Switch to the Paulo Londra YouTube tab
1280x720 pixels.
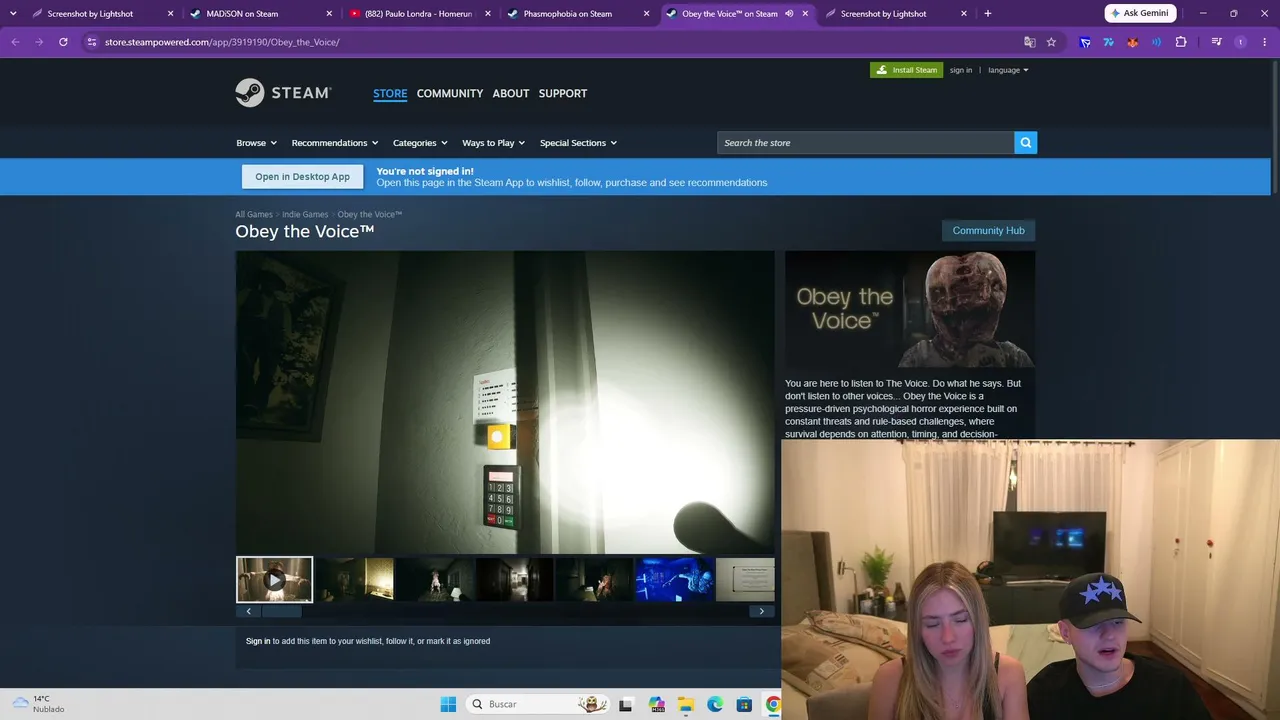419,14
